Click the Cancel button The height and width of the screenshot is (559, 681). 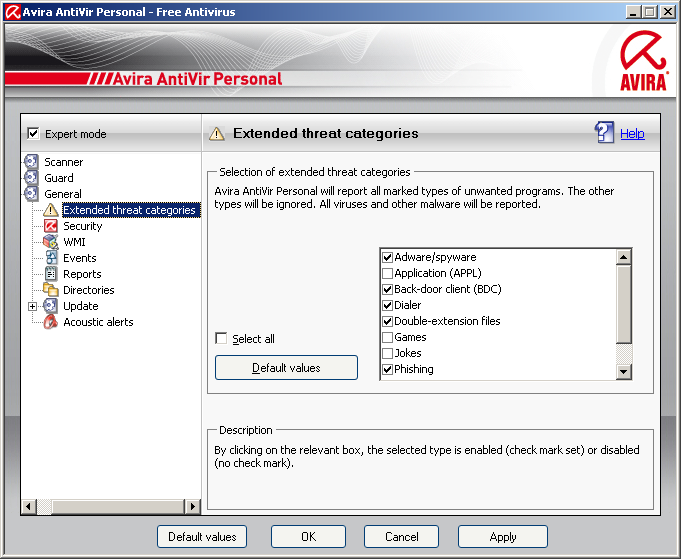(x=401, y=537)
